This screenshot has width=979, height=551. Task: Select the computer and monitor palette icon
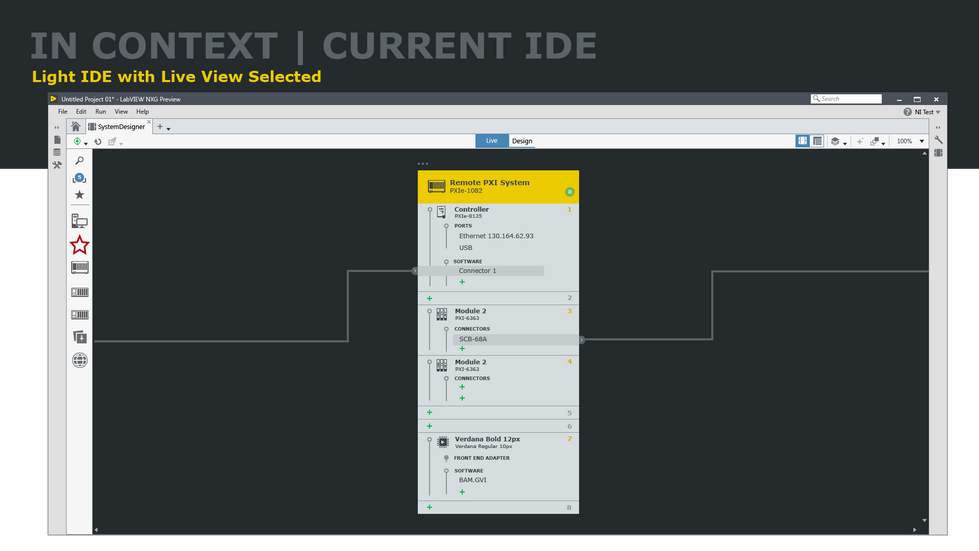click(x=79, y=221)
